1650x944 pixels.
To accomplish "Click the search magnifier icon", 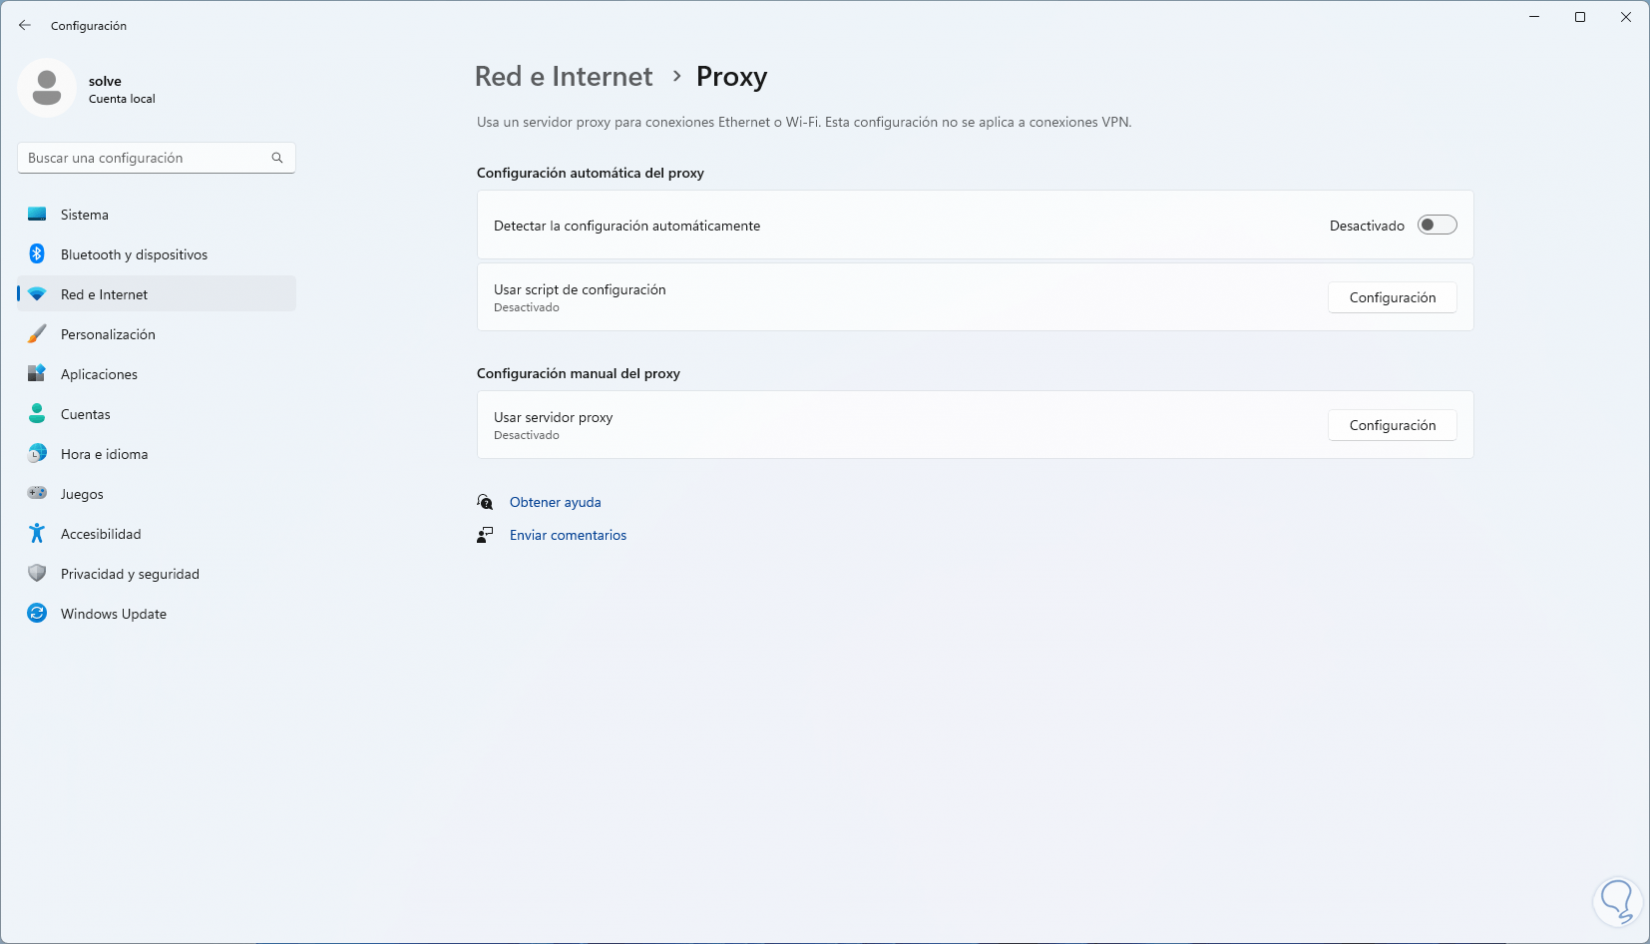I will pyautogui.click(x=277, y=158).
